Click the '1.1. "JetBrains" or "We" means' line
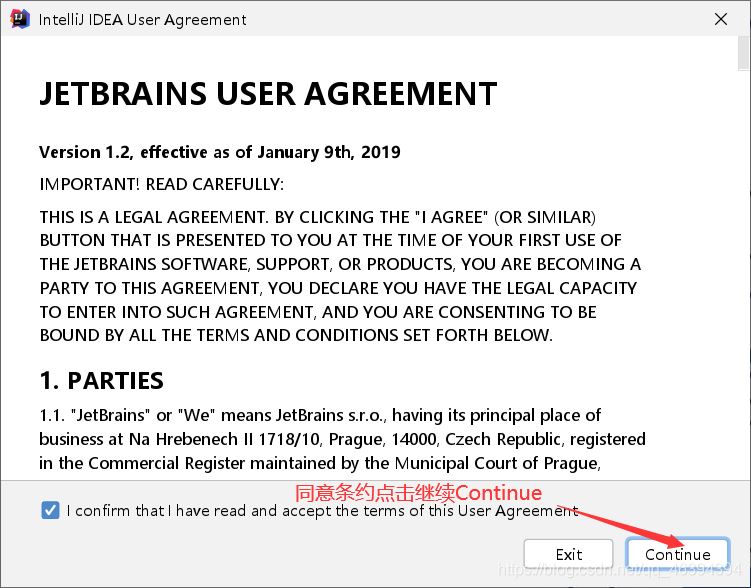This screenshot has height=588, width=751. [x=320, y=415]
